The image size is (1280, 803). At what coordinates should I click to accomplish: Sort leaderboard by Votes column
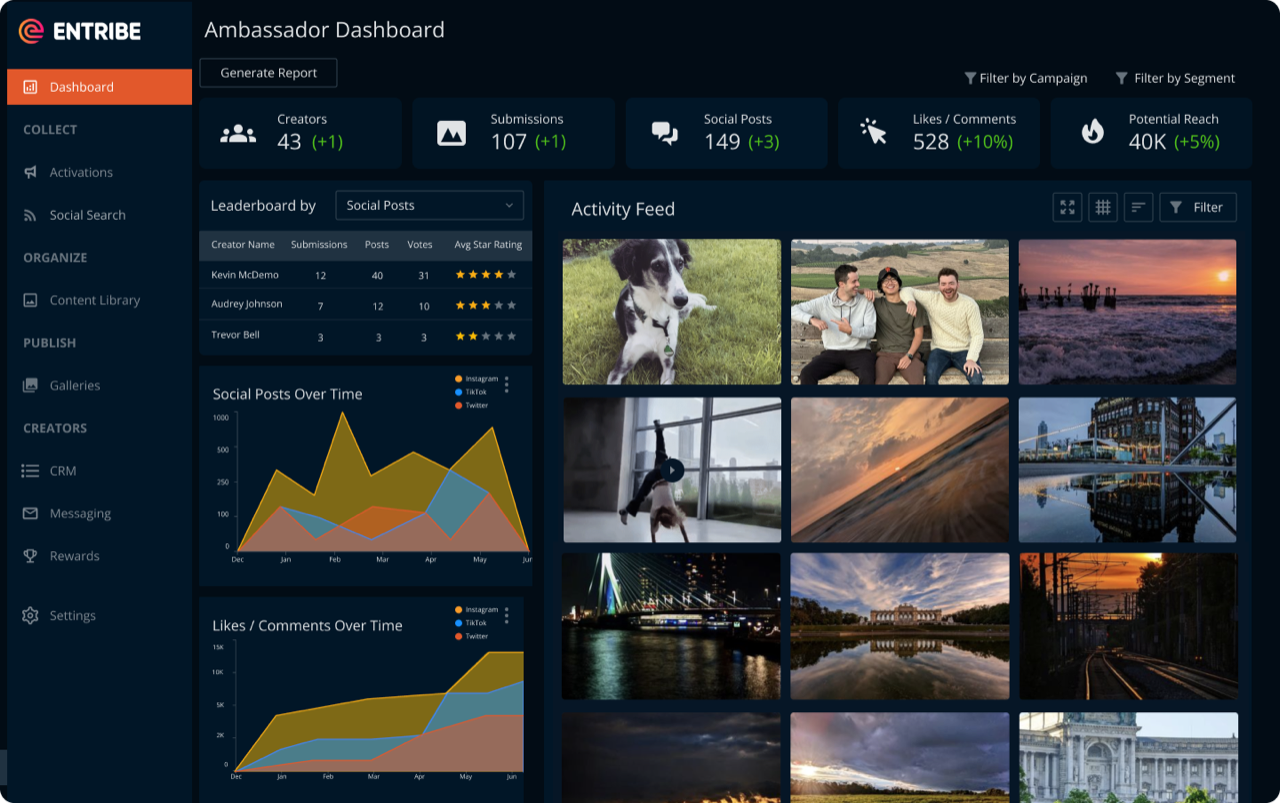tap(420, 245)
